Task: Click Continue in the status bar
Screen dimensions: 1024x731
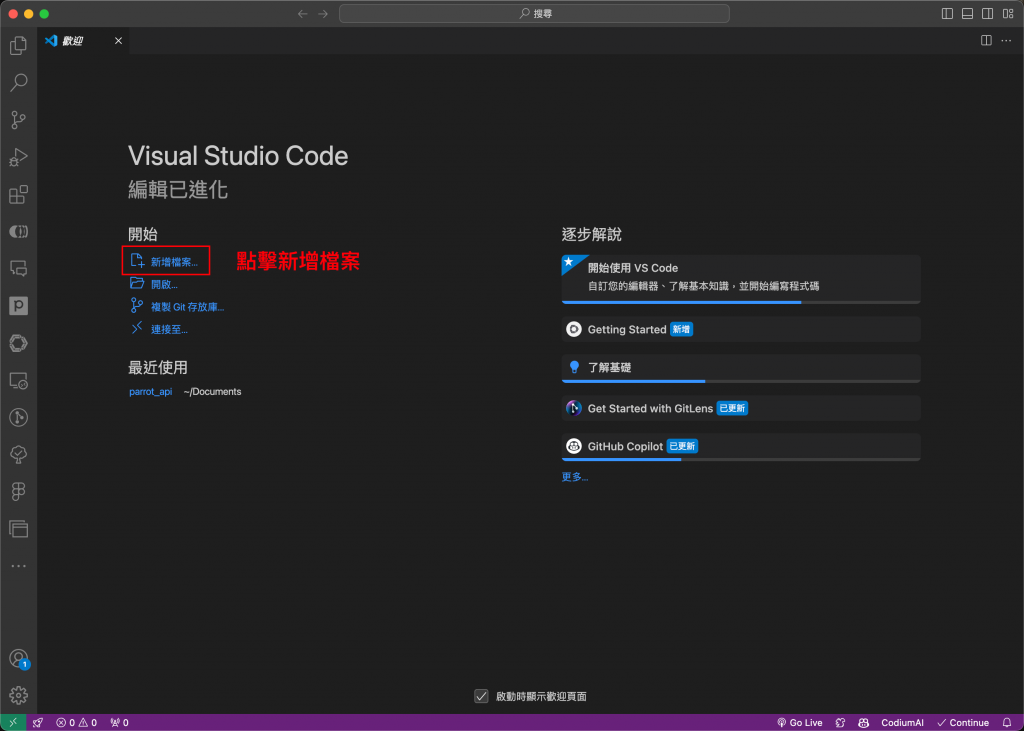Action: coord(963,723)
